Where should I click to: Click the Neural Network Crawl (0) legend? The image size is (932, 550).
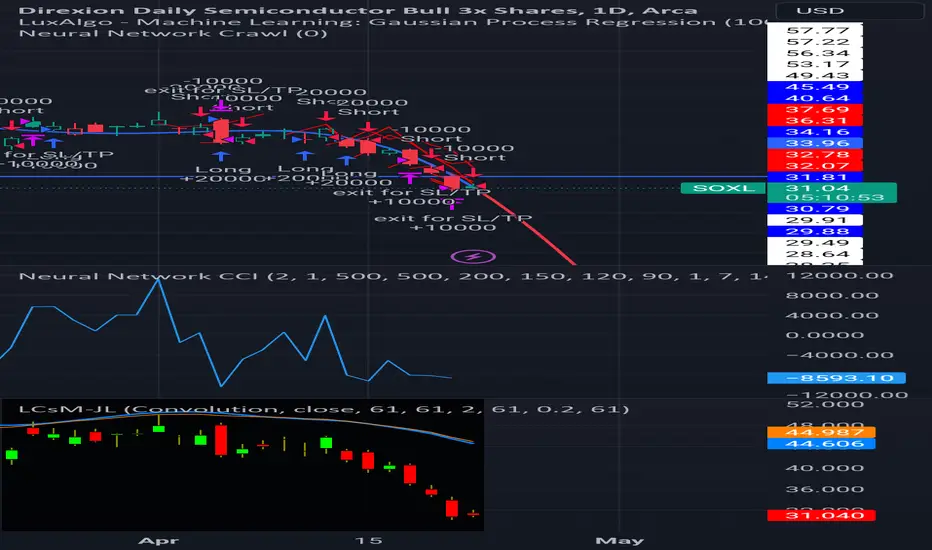point(173,33)
